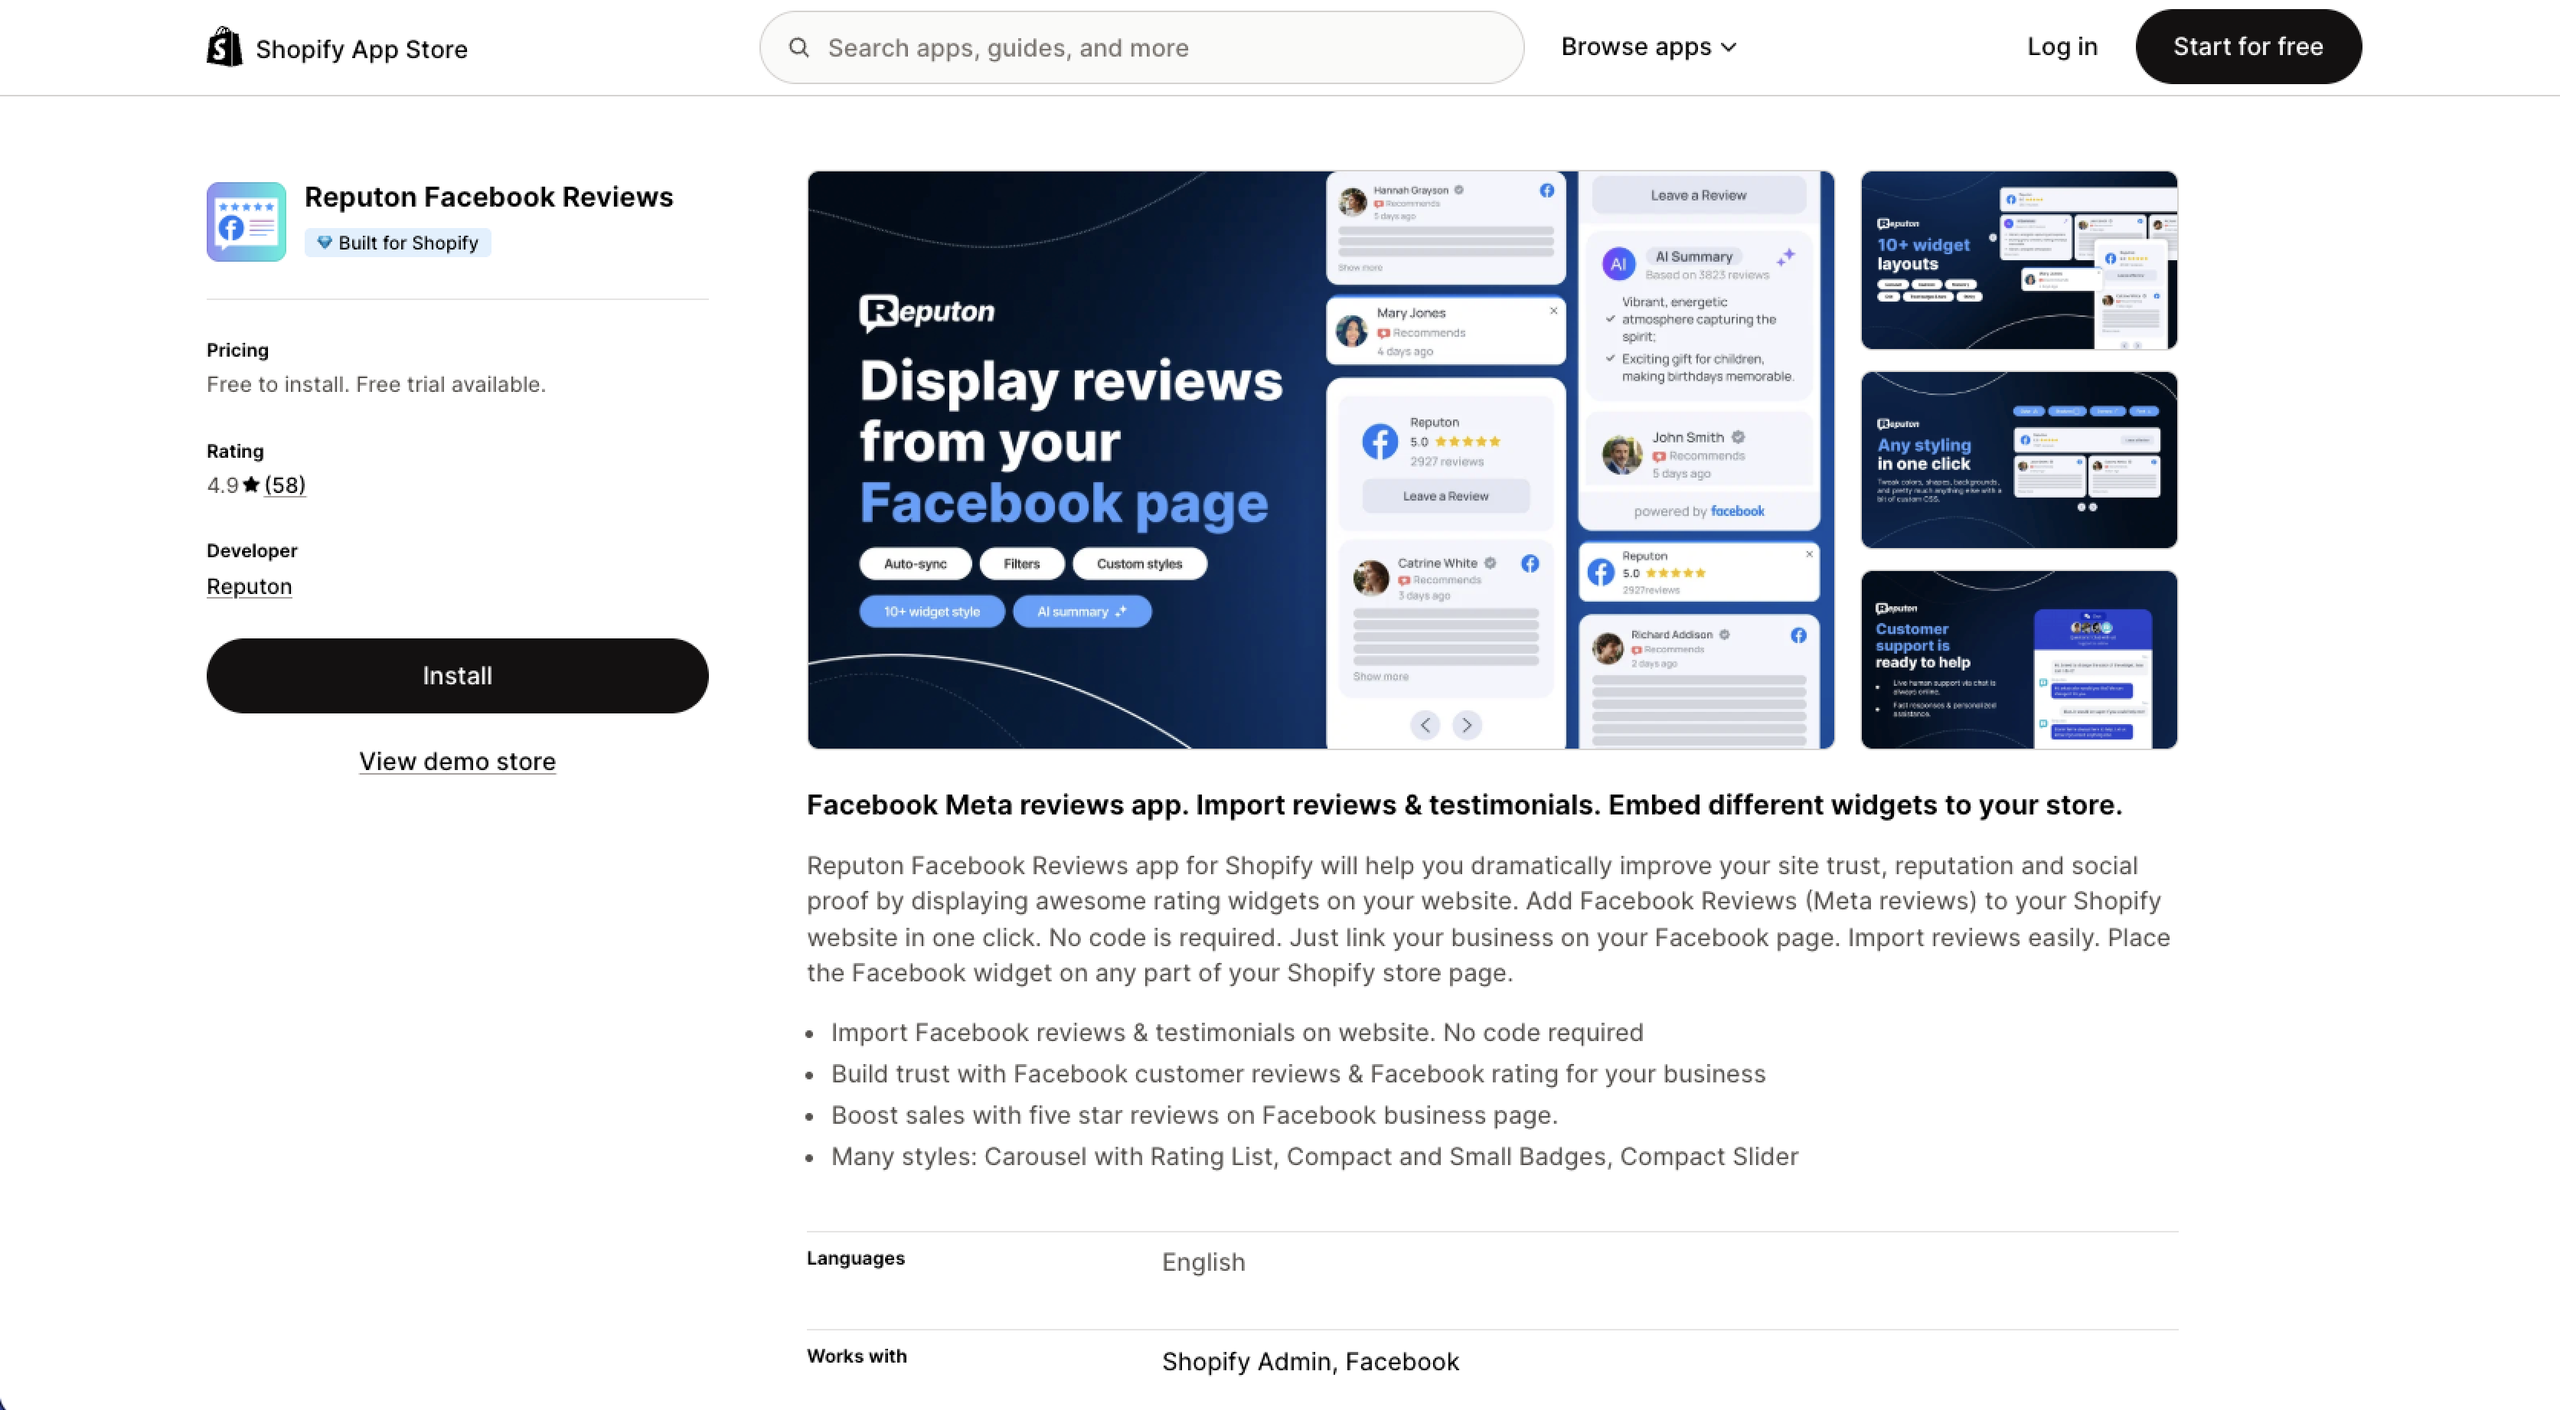Click the Boost sales with five star bullet
Screen dimensions: 2560x1410
point(1194,1115)
